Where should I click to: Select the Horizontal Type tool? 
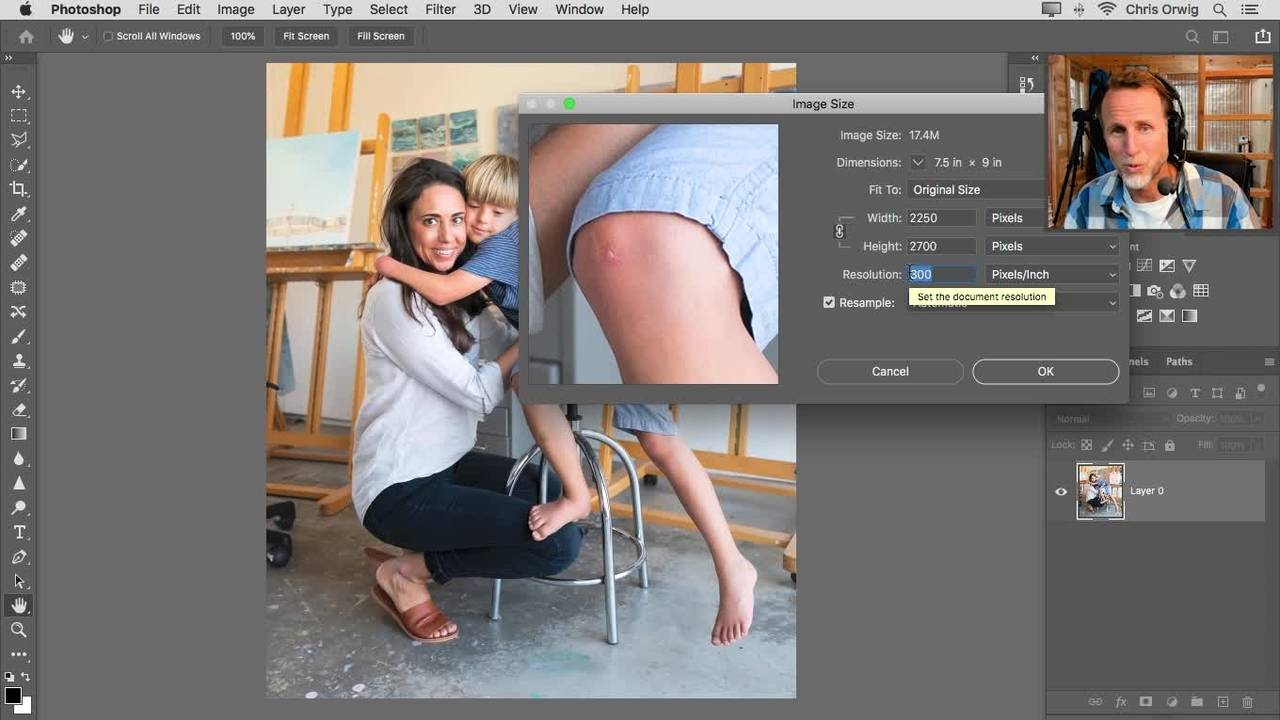(18, 532)
